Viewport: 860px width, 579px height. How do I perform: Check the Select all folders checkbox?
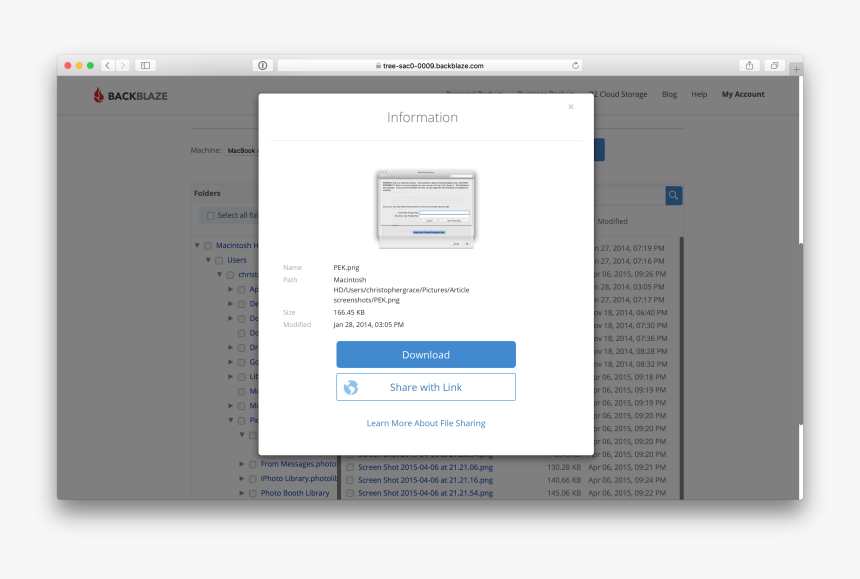(x=211, y=215)
